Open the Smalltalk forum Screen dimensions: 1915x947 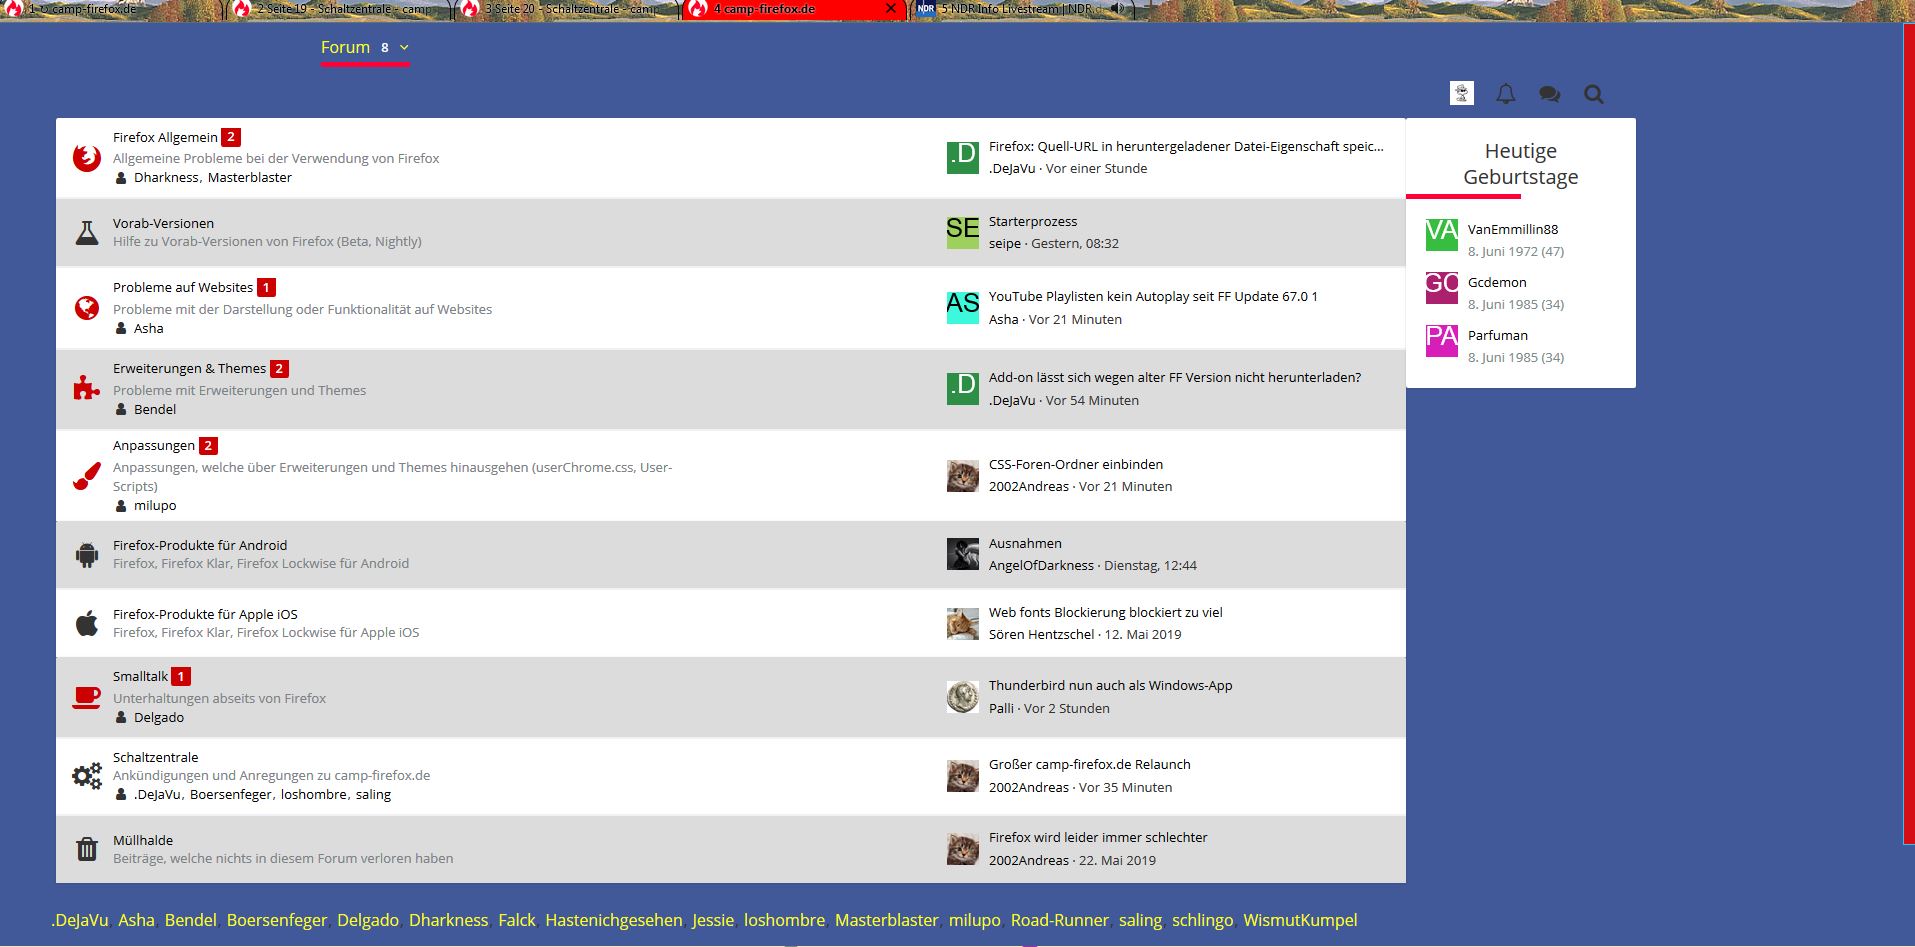[140, 676]
